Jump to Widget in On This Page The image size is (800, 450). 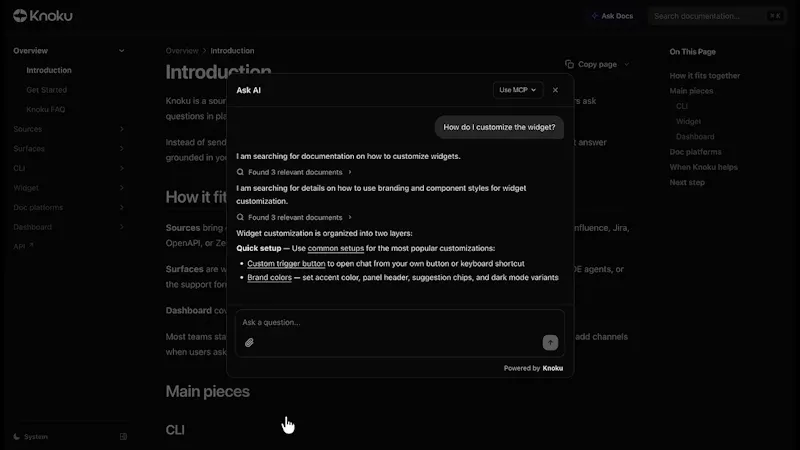point(688,121)
